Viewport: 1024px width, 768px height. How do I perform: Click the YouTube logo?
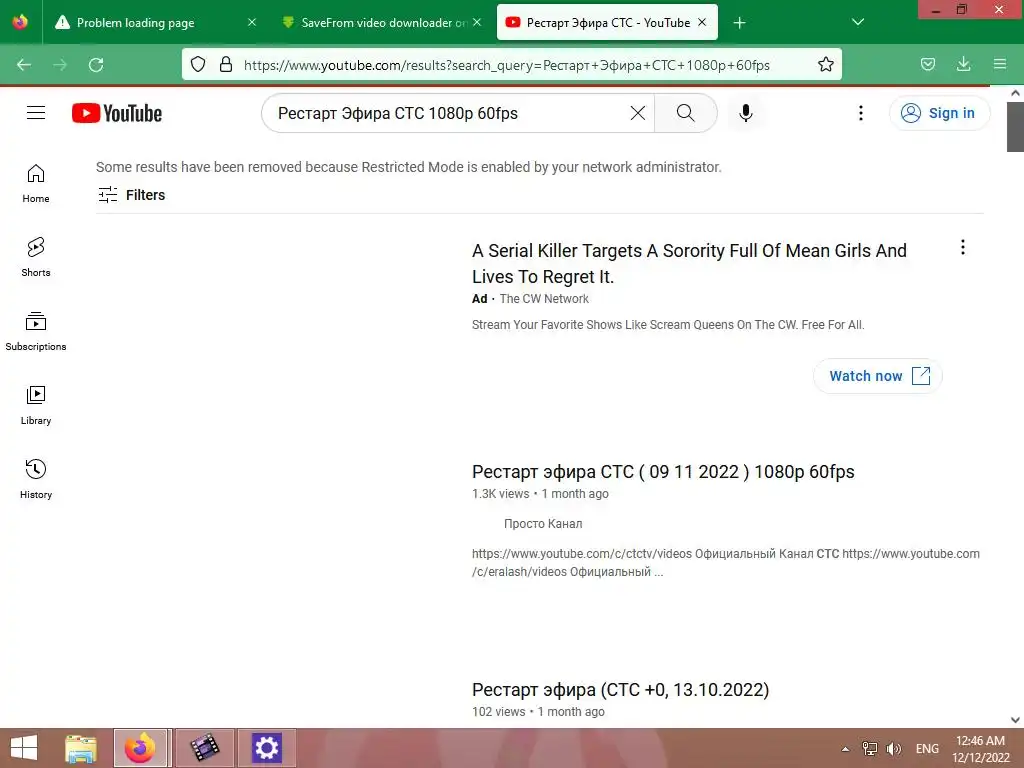pos(117,113)
